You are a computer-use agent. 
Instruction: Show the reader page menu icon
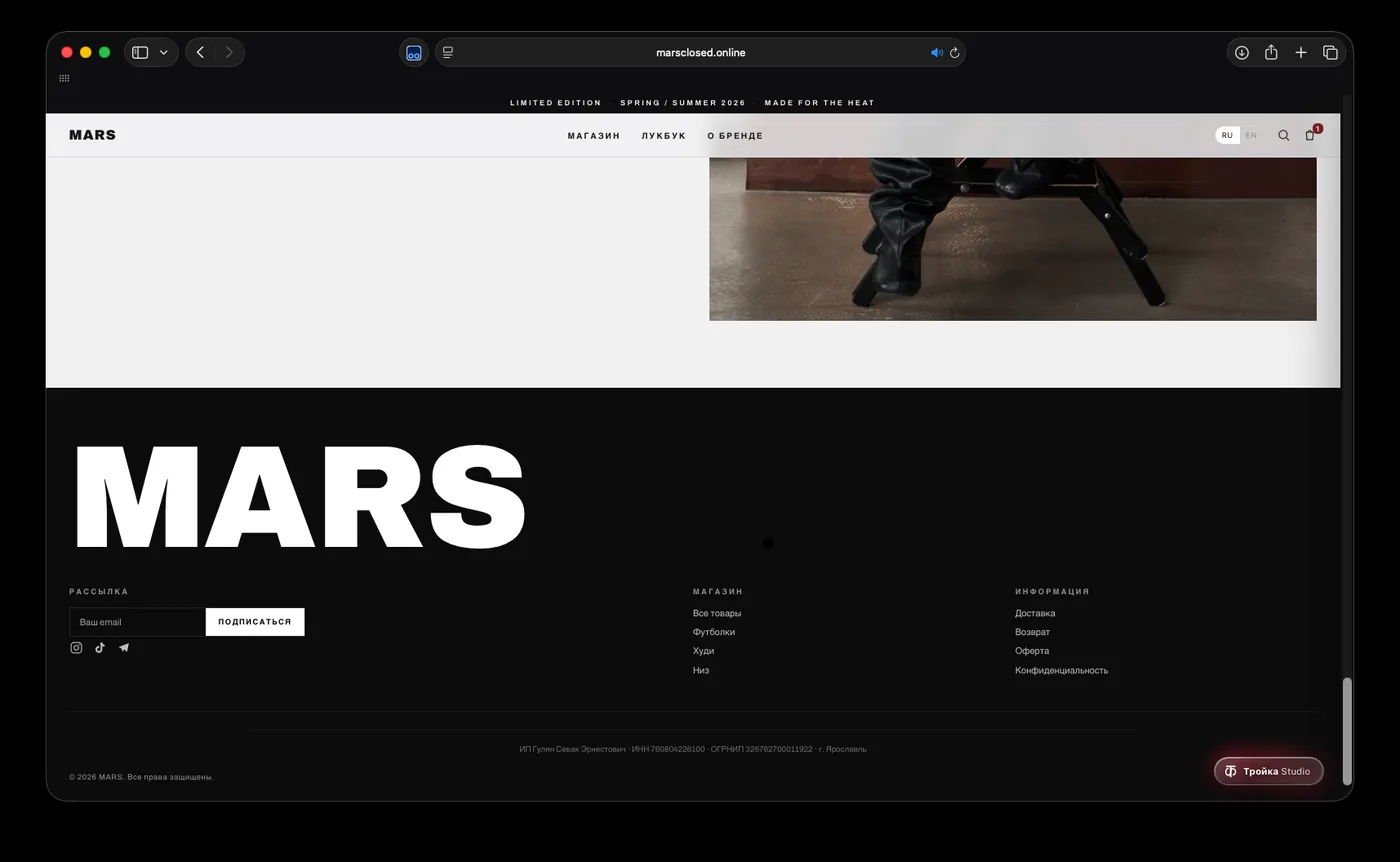[x=448, y=52]
